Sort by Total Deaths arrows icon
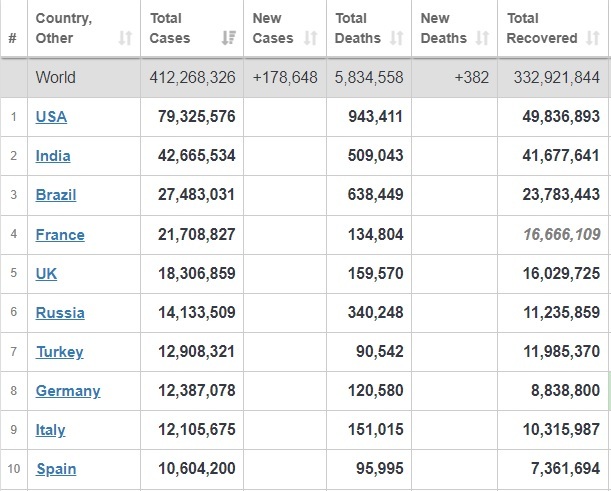Viewport: 611px width, 491px height. pyautogui.click(x=397, y=38)
